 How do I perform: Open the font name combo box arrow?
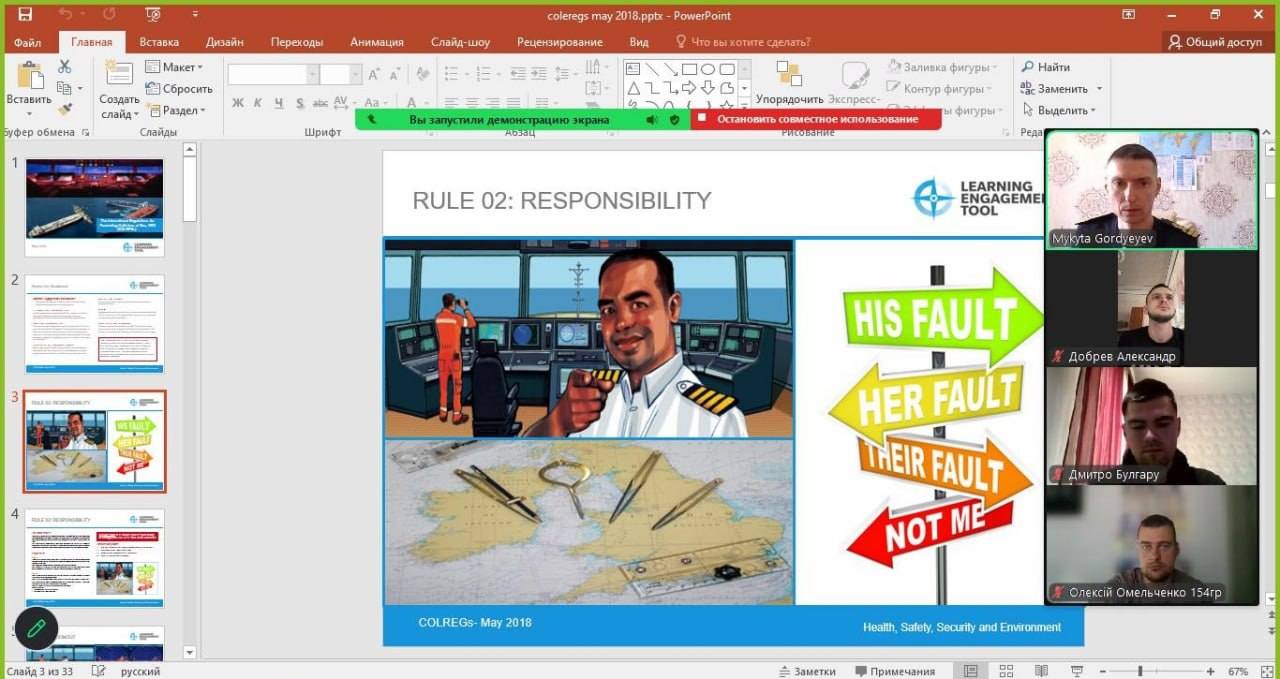[312, 74]
